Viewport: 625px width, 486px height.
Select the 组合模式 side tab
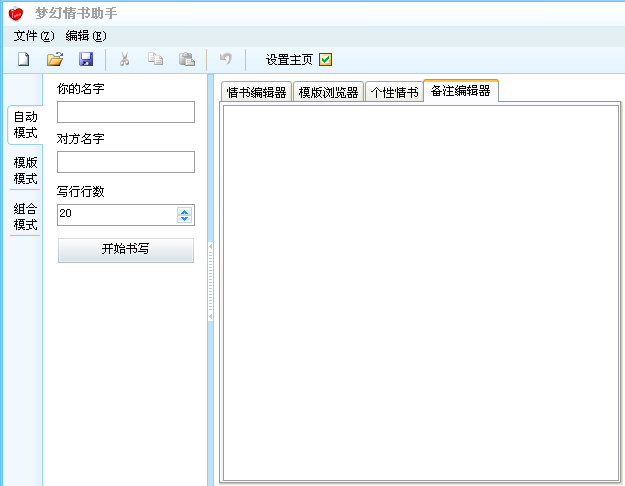tap(25, 216)
